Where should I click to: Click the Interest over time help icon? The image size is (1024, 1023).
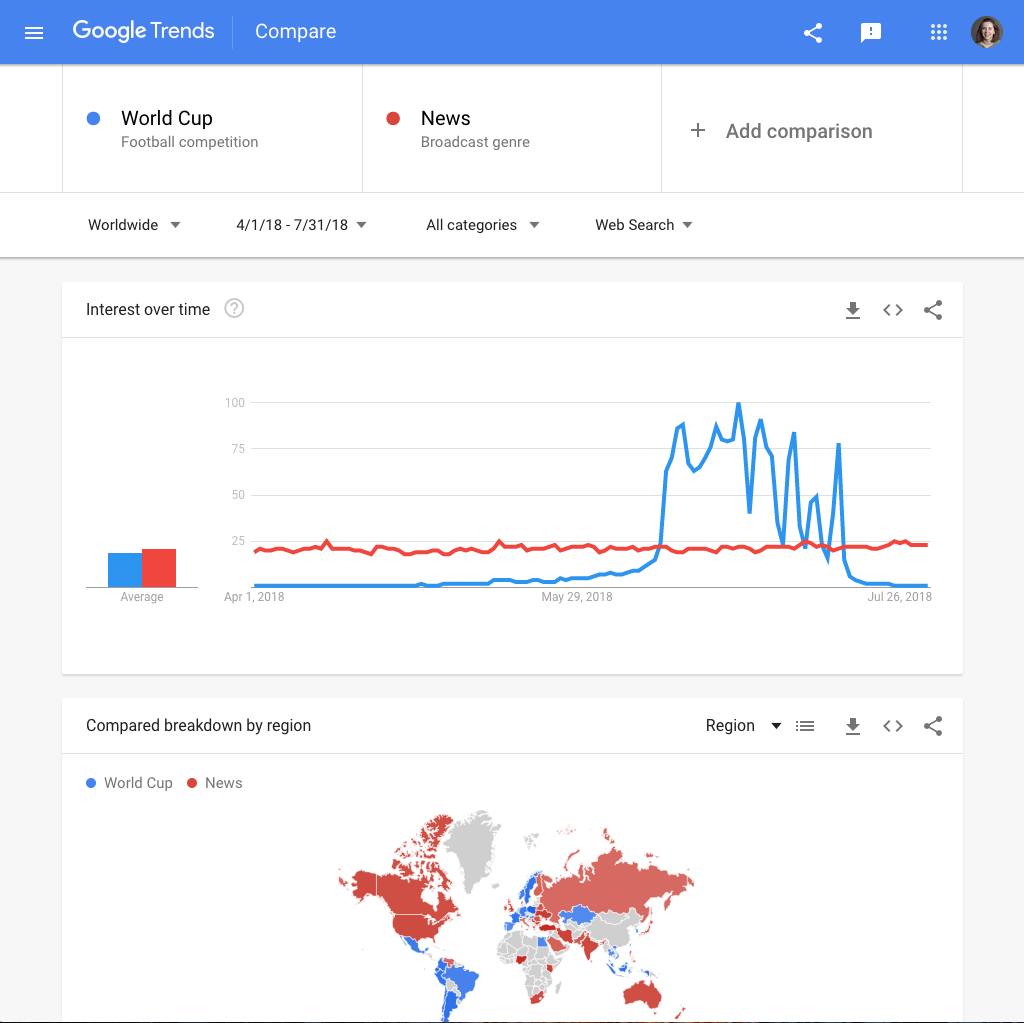[x=234, y=308]
